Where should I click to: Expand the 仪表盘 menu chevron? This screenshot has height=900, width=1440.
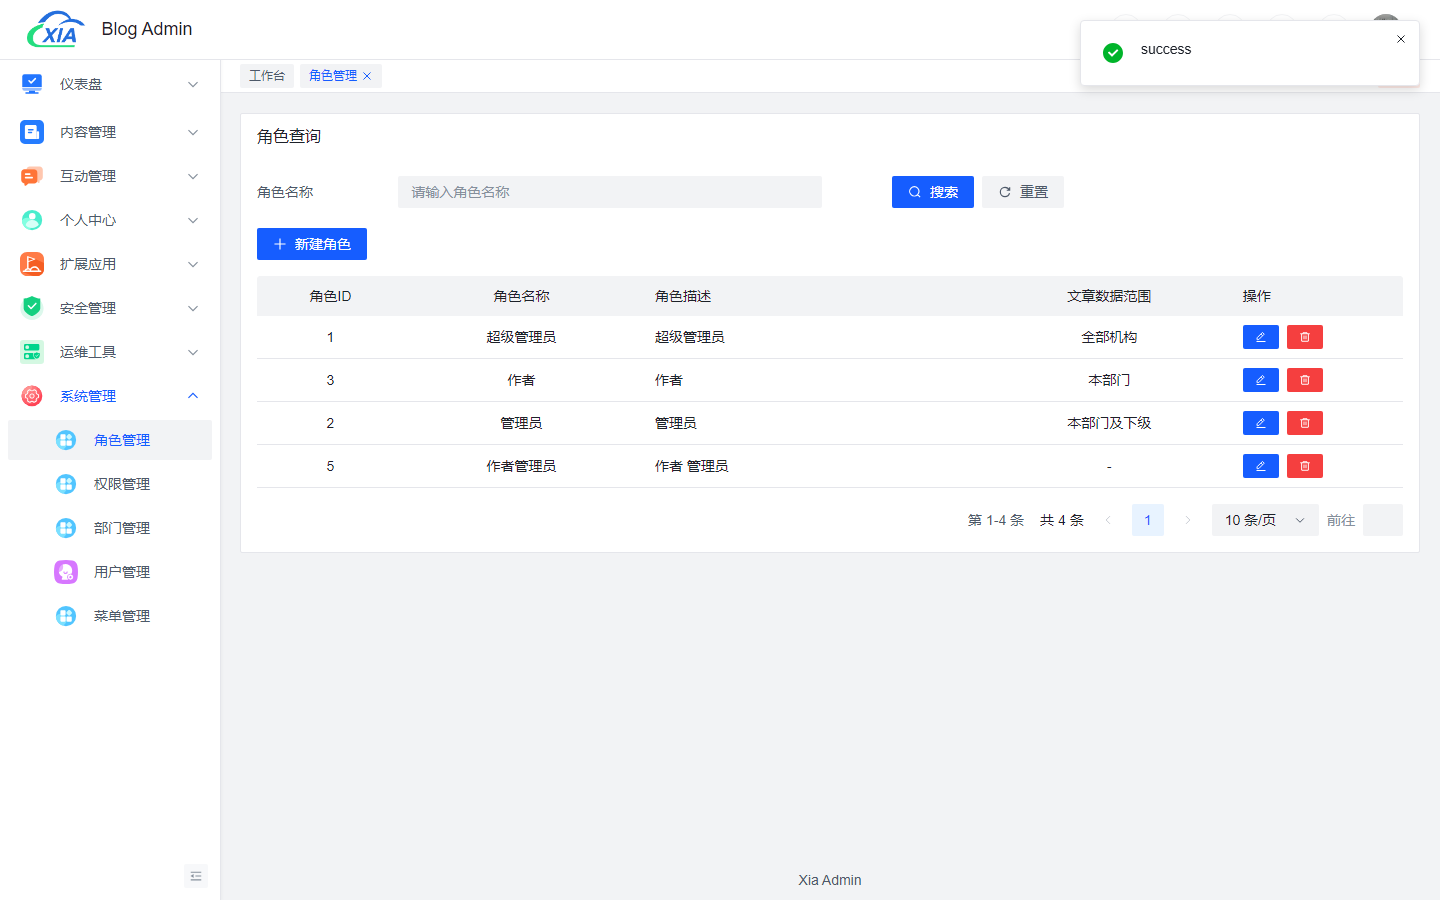193,84
